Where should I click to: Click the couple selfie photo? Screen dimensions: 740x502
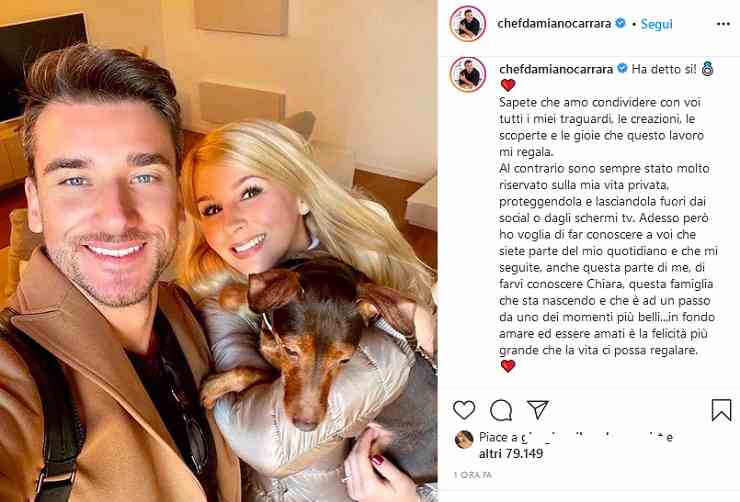coord(219,251)
